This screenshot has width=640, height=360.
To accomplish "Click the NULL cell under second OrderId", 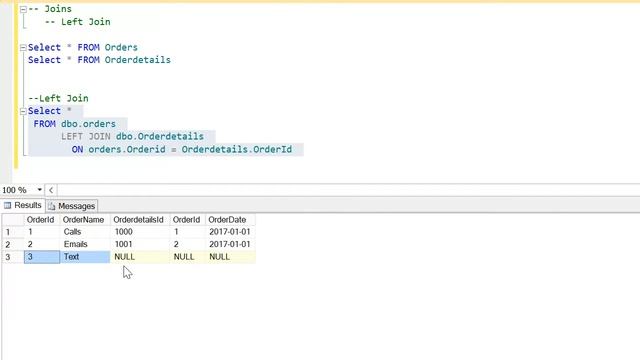I will 188,257.
